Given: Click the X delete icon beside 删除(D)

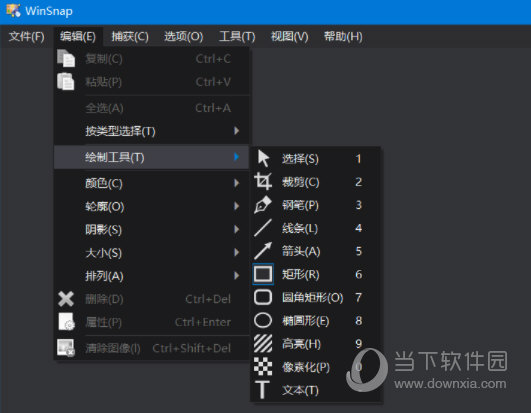Looking at the screenshot, I should pyautogui.click(x=66, y=299).
